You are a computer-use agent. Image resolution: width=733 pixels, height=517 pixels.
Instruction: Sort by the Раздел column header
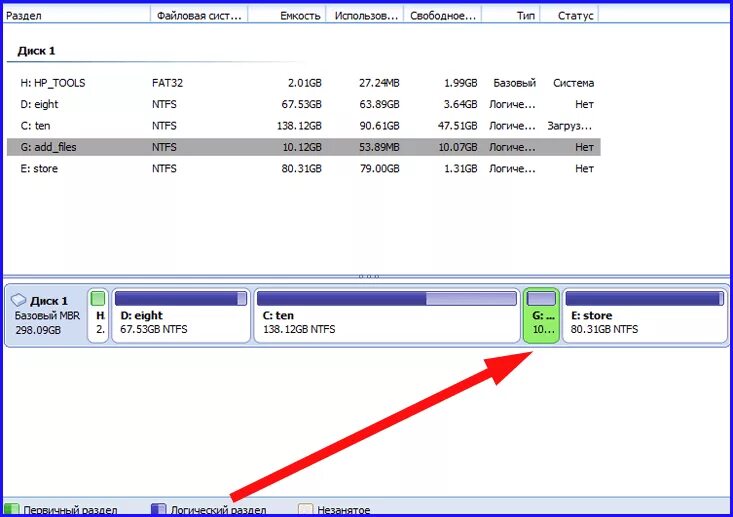(x=80, y=15)
